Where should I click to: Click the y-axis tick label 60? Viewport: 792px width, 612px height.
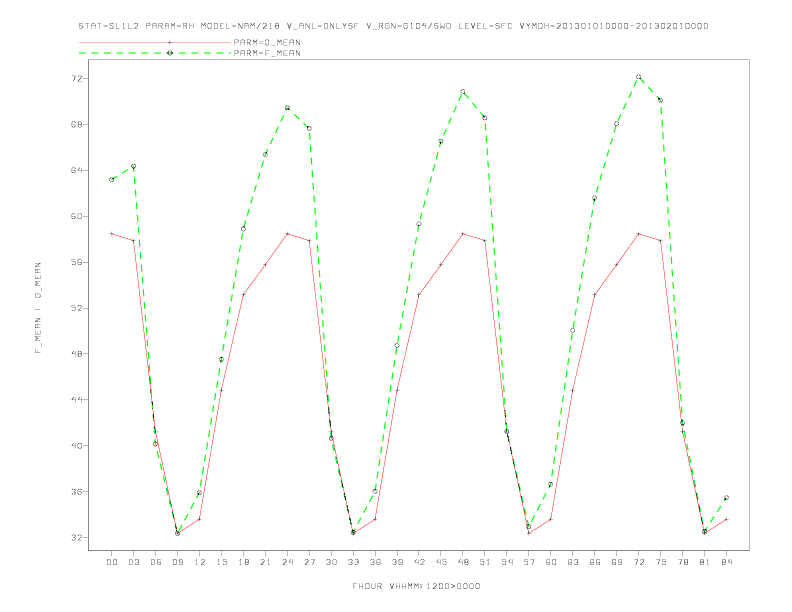point(76,216)
